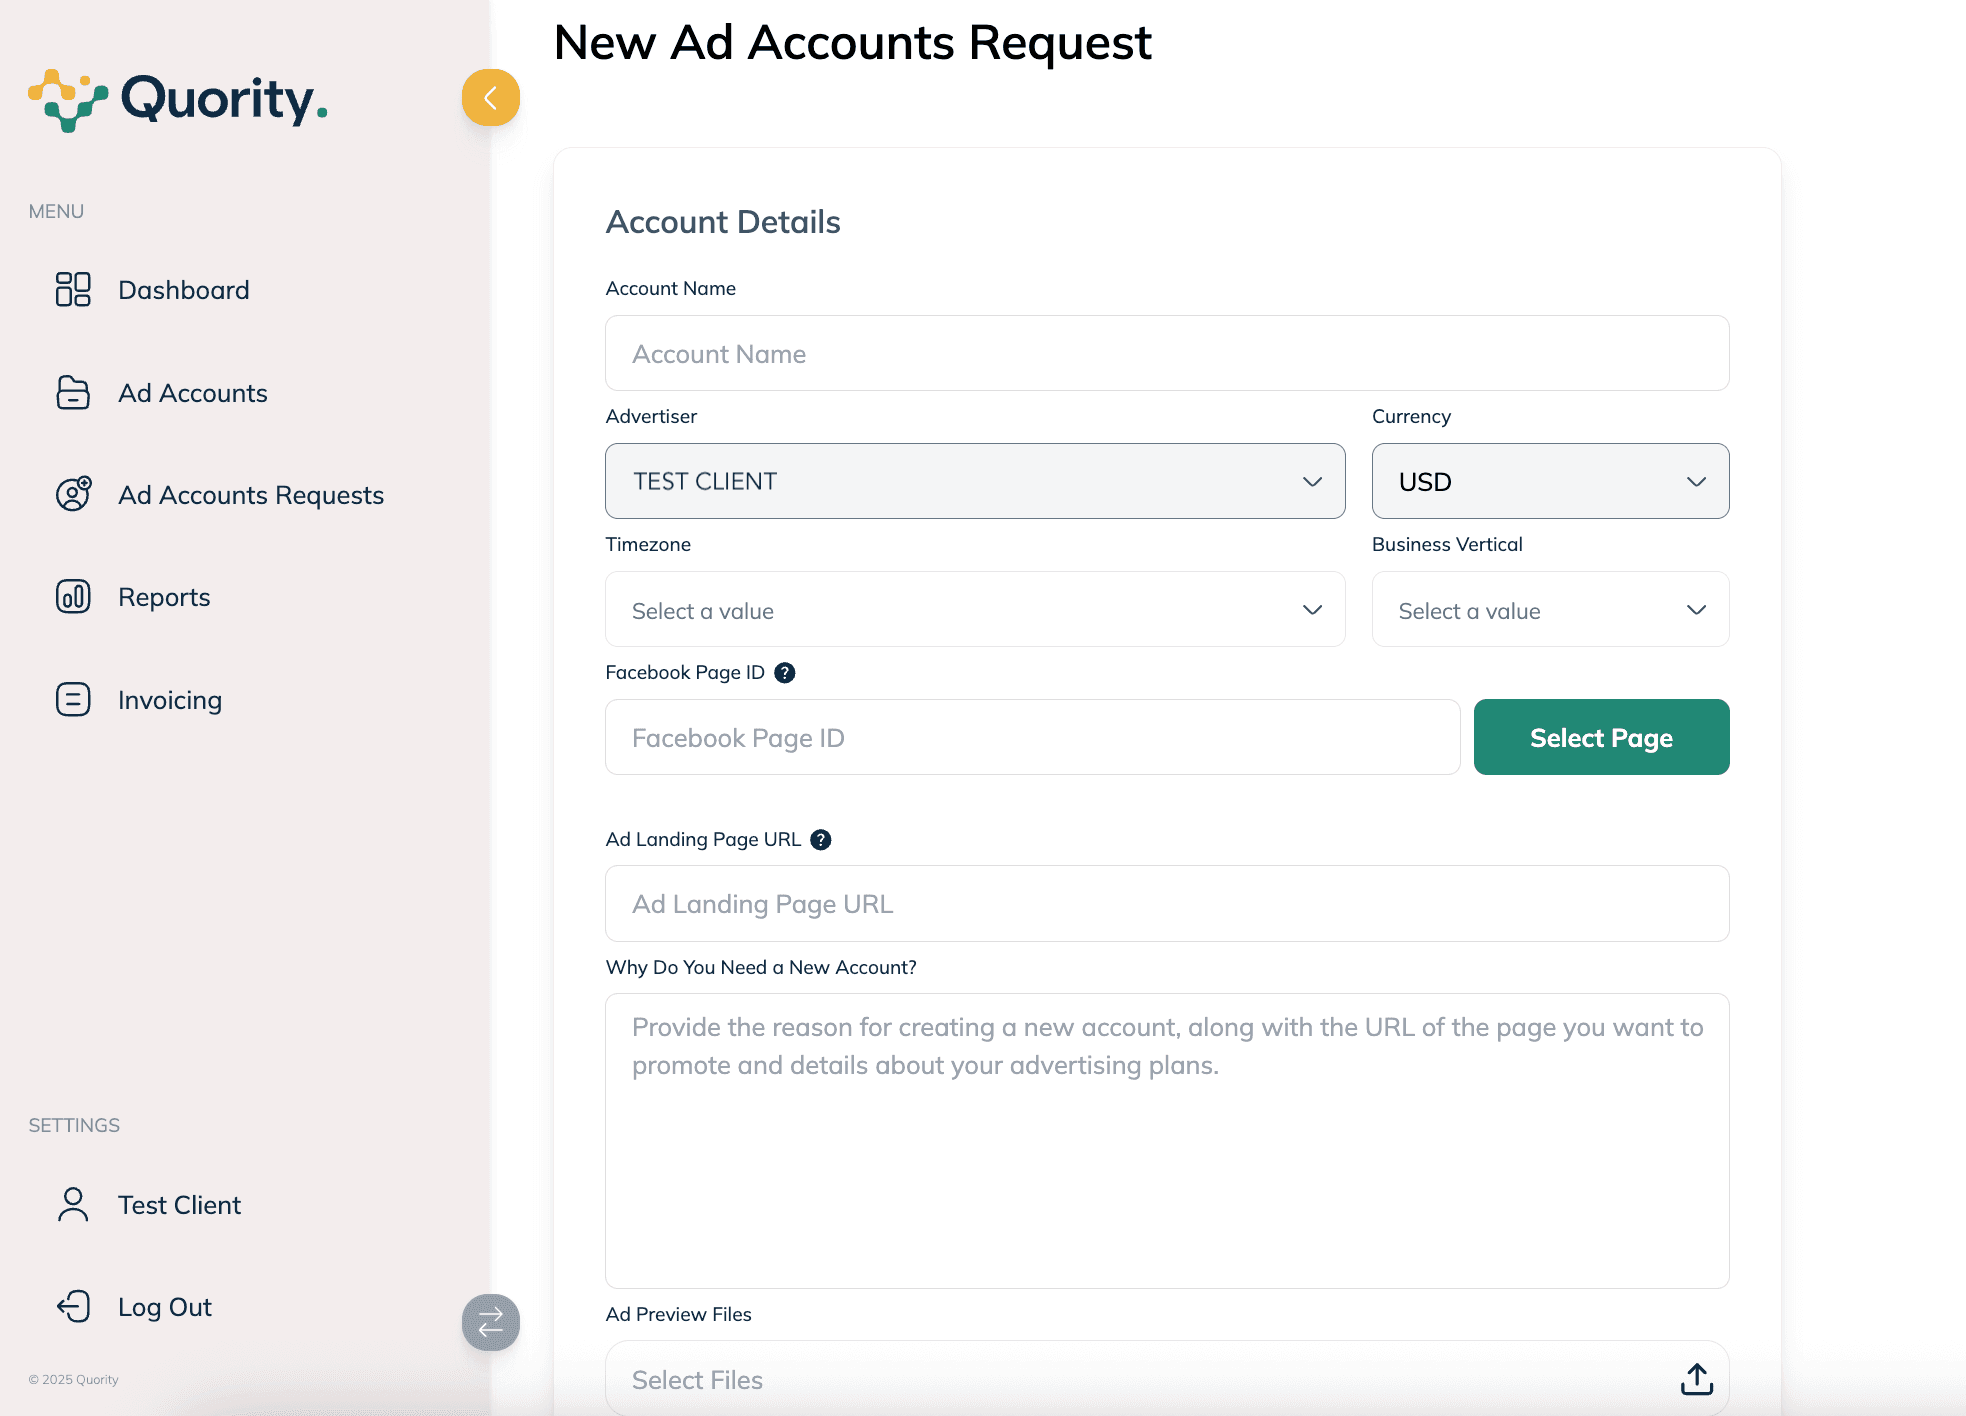Click the gray swap arrows button
This screenshot has height=1416, width=1966.
pyautogui.click(x=490, y=1322)
